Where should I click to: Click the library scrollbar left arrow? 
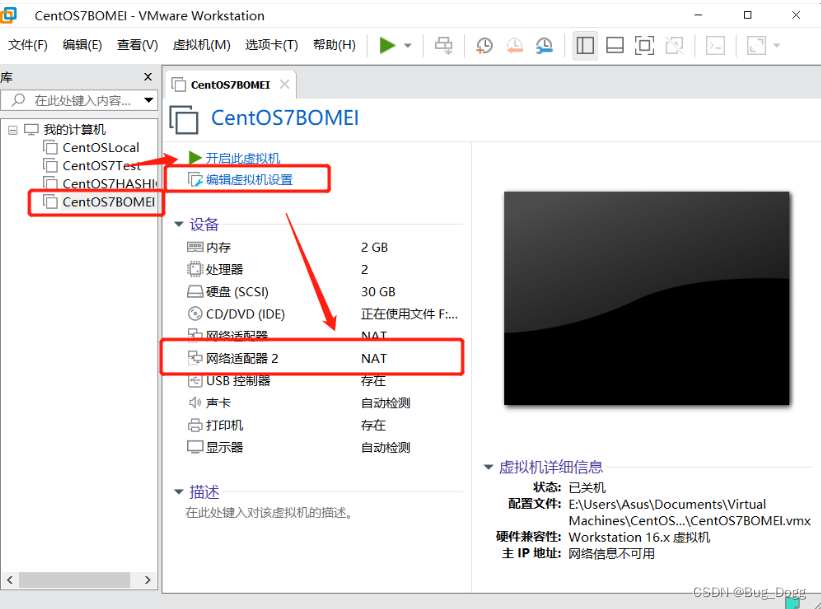(x=10, y=580)
